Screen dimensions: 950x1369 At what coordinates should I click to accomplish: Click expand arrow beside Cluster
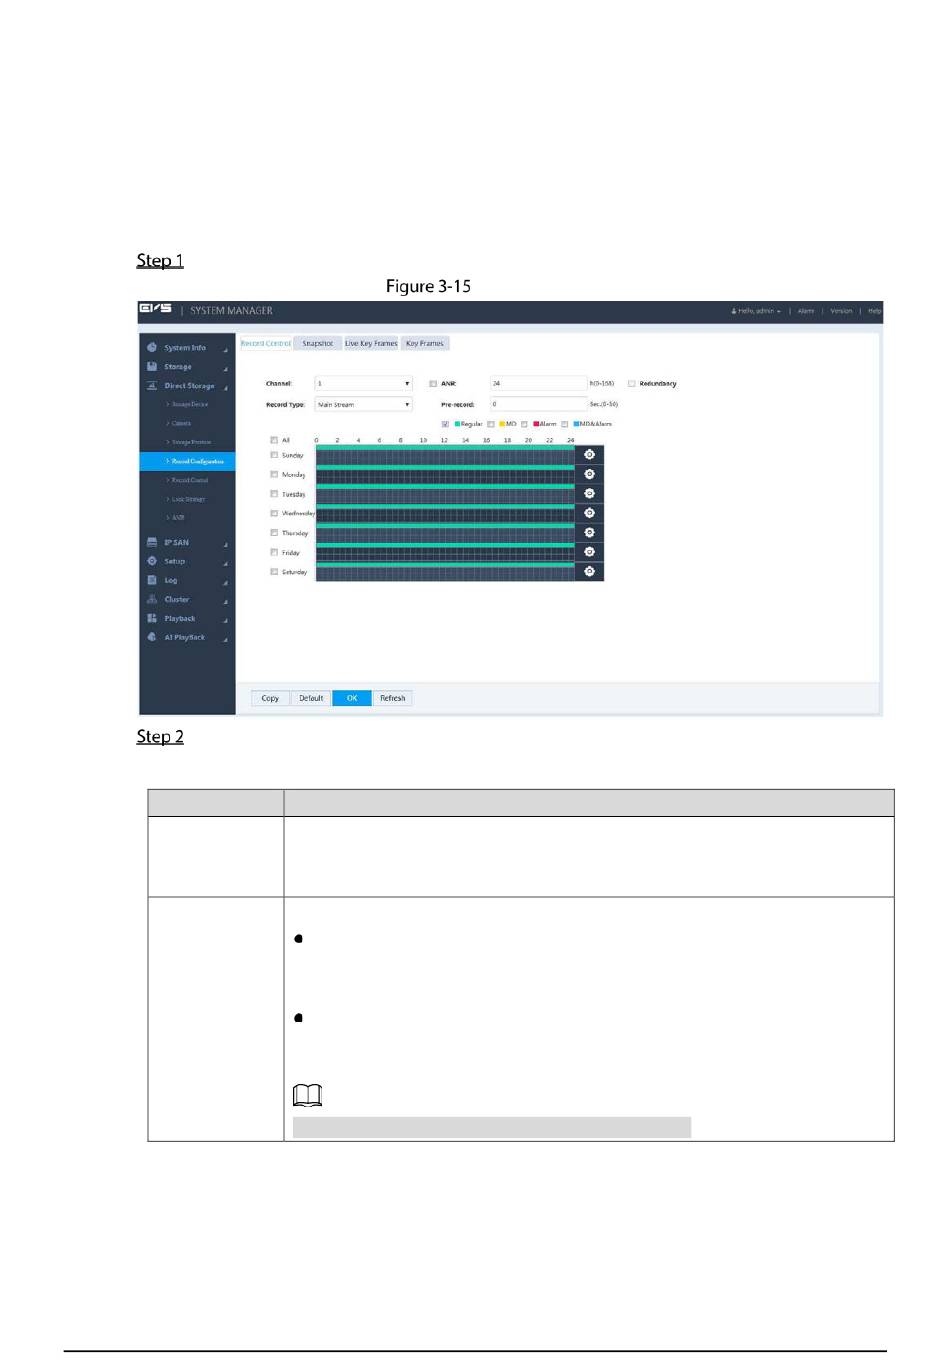[226, 602]
